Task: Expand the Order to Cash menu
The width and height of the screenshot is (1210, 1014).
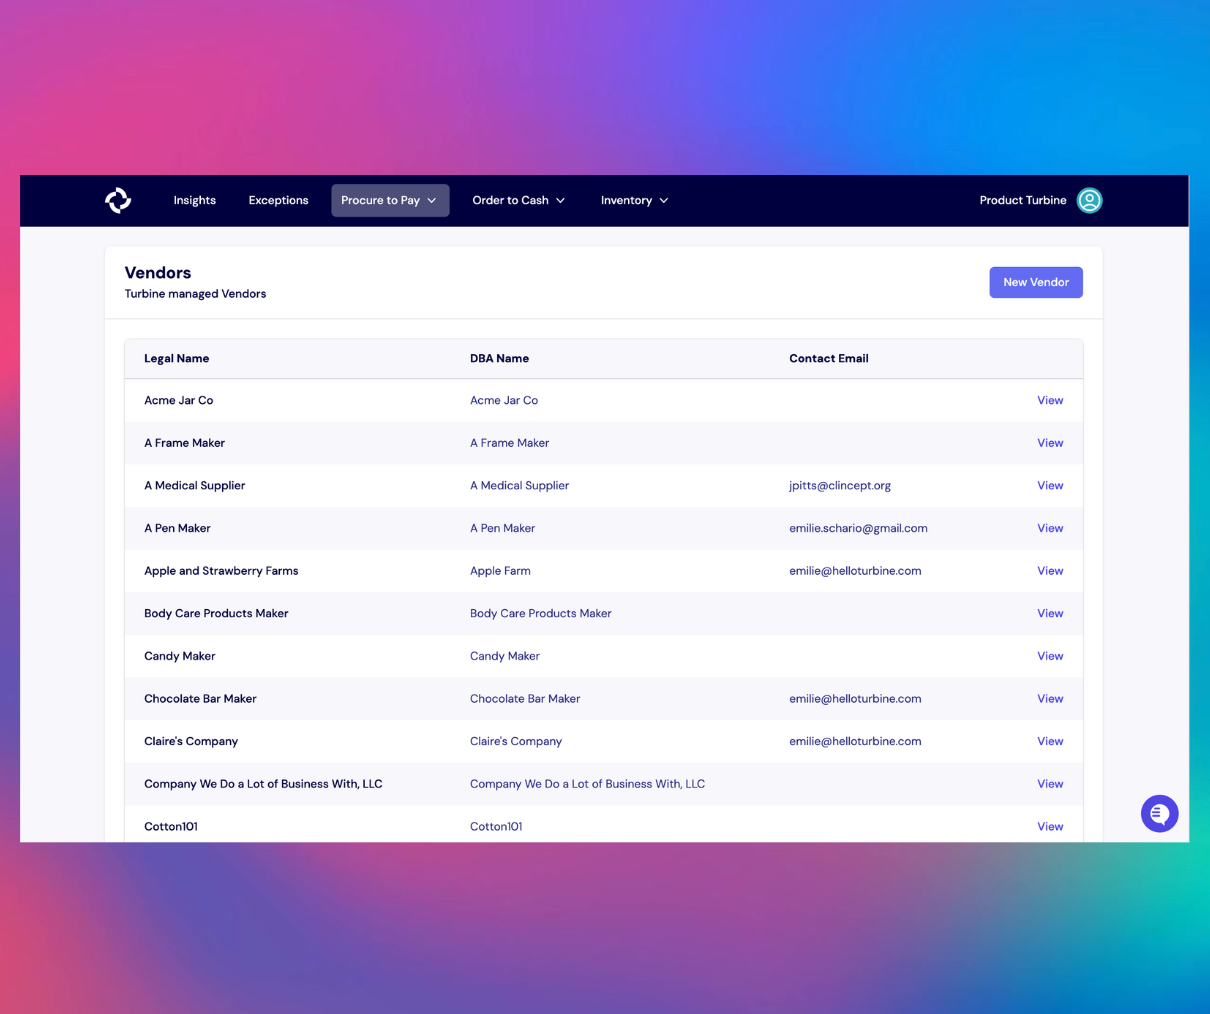Action: coord(518,200)
